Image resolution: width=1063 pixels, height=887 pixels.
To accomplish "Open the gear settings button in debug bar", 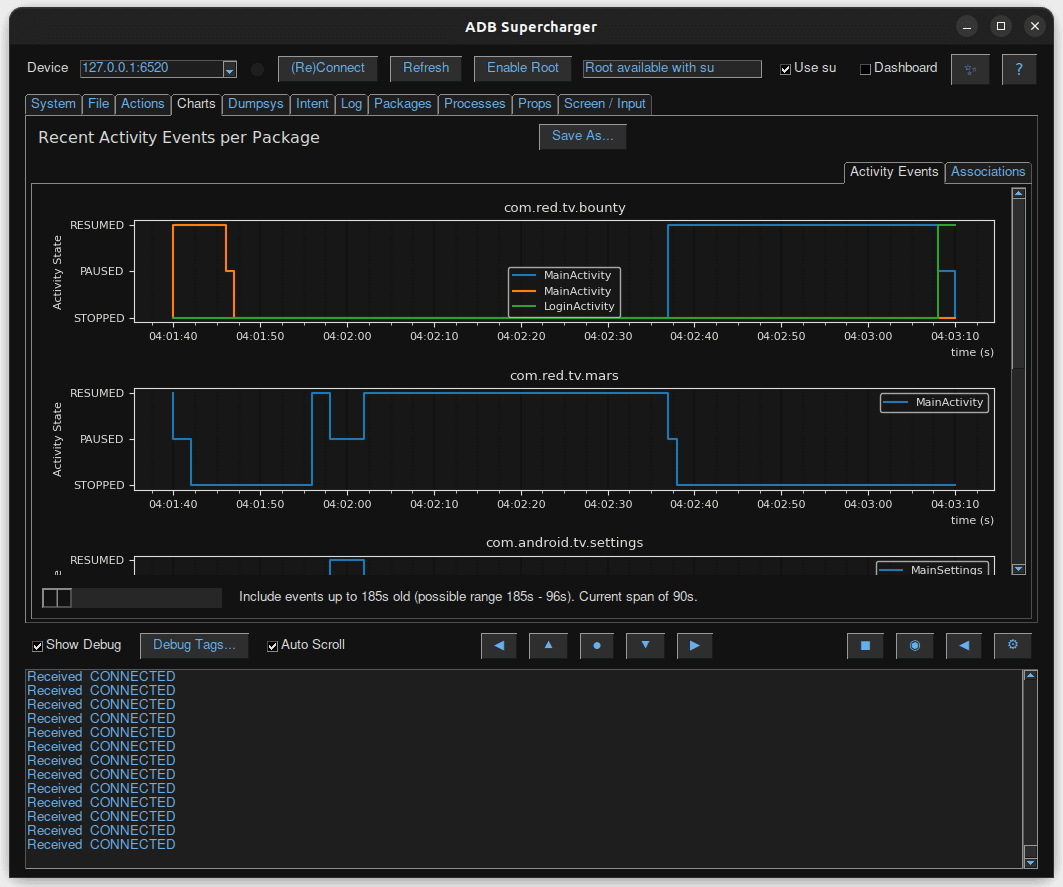I will [x=1013, y=646].
